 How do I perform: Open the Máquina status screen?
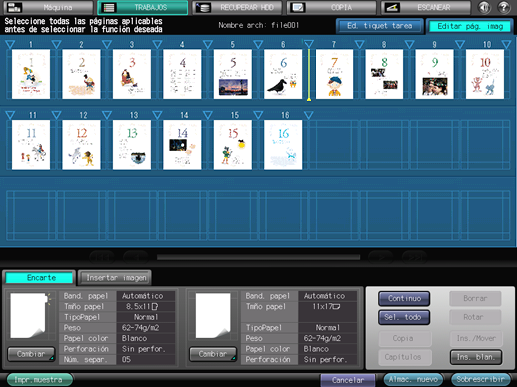click(x=48, y=7)
